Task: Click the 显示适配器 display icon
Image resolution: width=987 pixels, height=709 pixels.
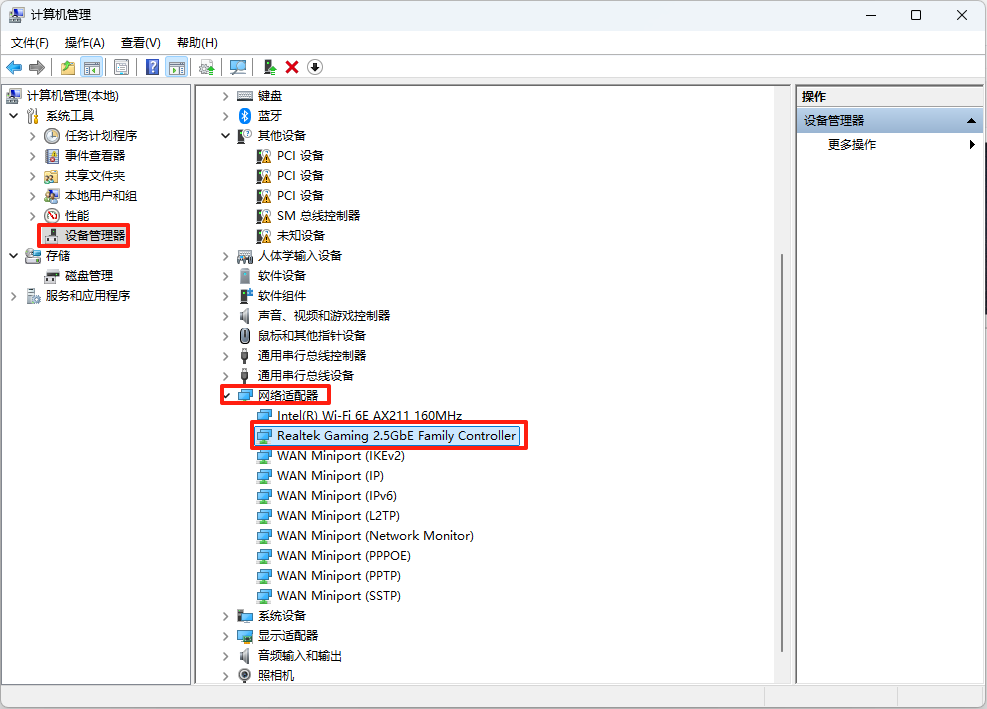Action: click(x=245, y=636)
